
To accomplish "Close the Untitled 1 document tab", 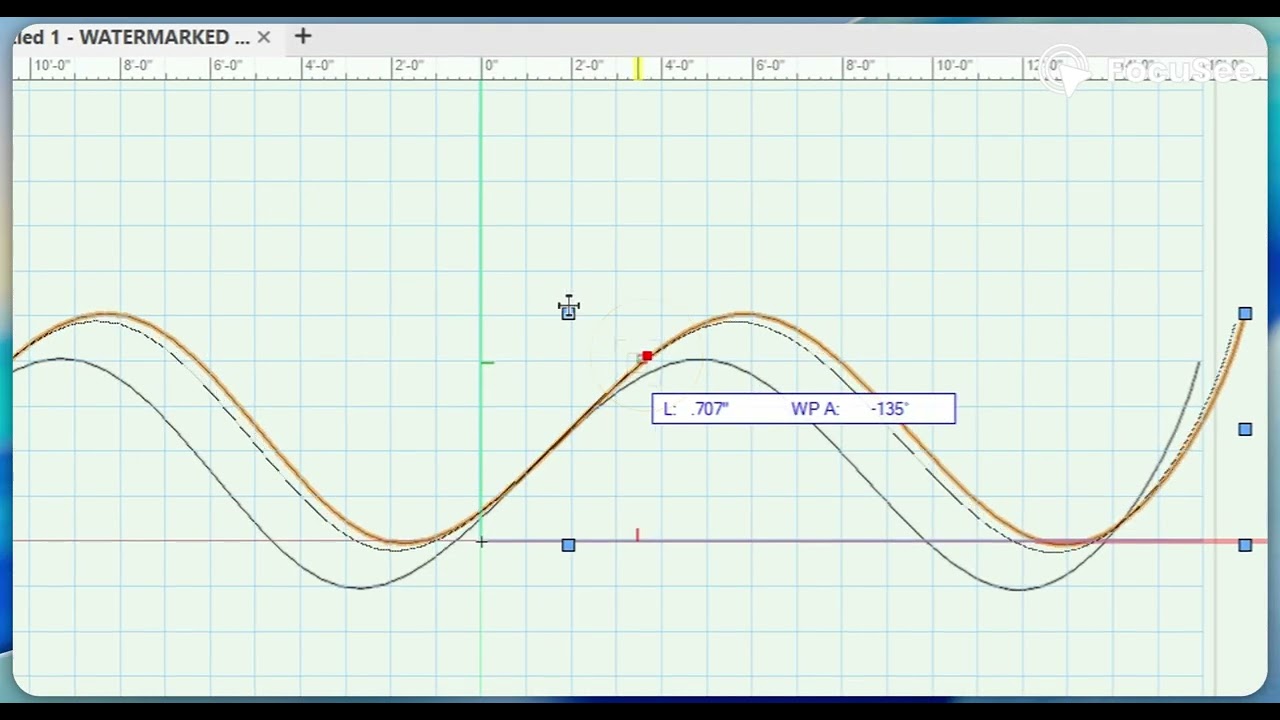I will [x=264, y=37].
